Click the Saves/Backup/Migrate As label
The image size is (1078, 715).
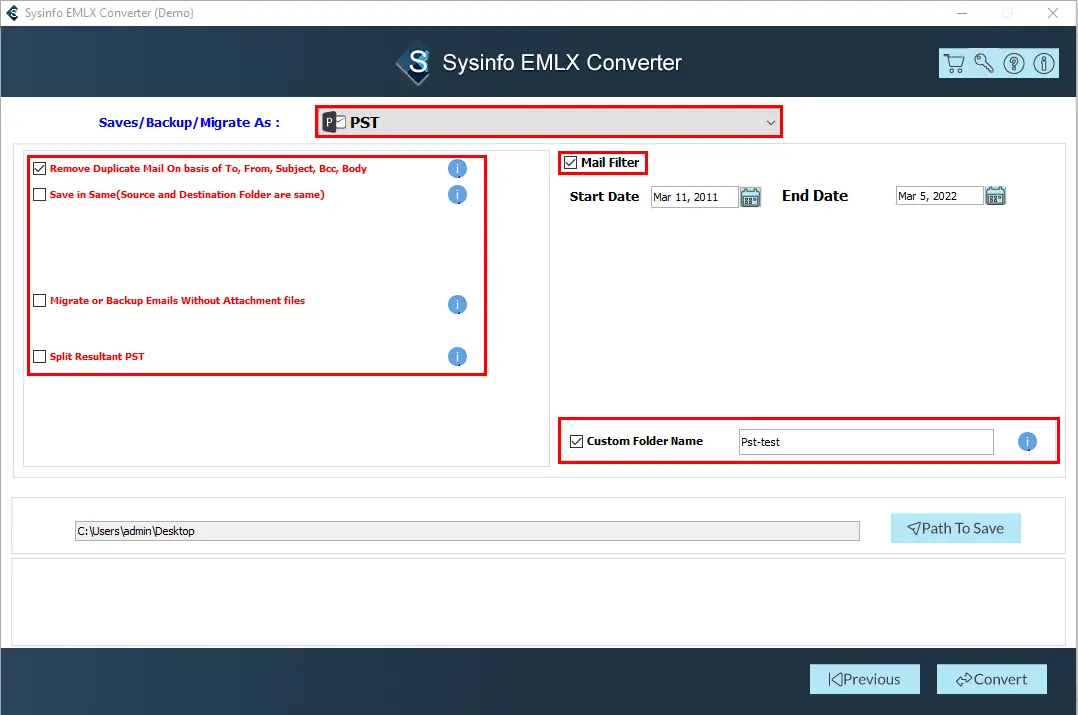pos(189,122)
